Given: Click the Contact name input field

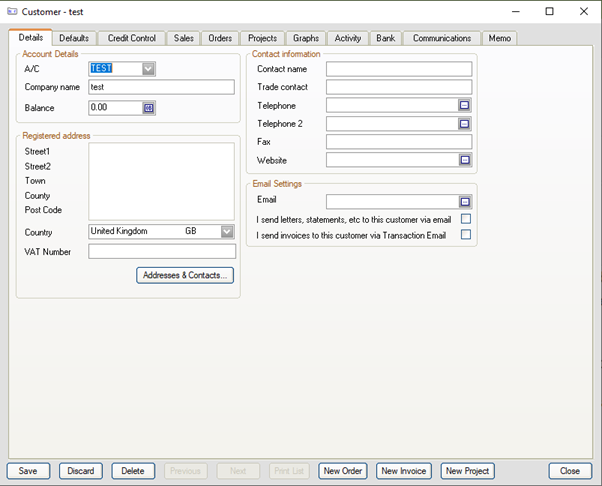Looking at the screenshot, I should 398,70.
